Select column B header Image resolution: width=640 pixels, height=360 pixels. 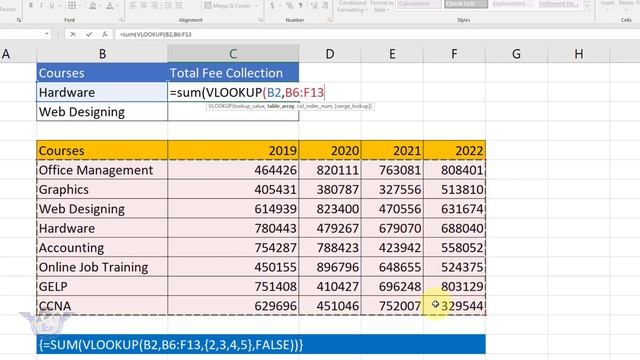(102, 53)
